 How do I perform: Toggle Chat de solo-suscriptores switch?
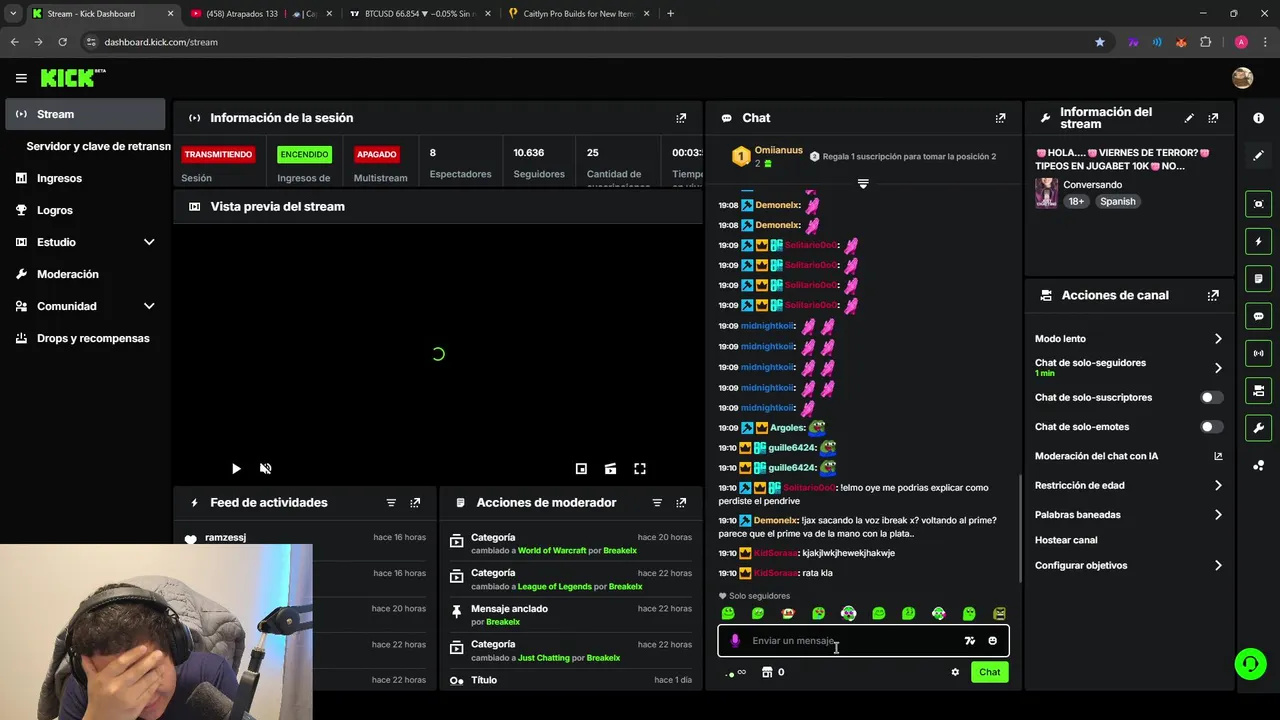click(1211, 398)
